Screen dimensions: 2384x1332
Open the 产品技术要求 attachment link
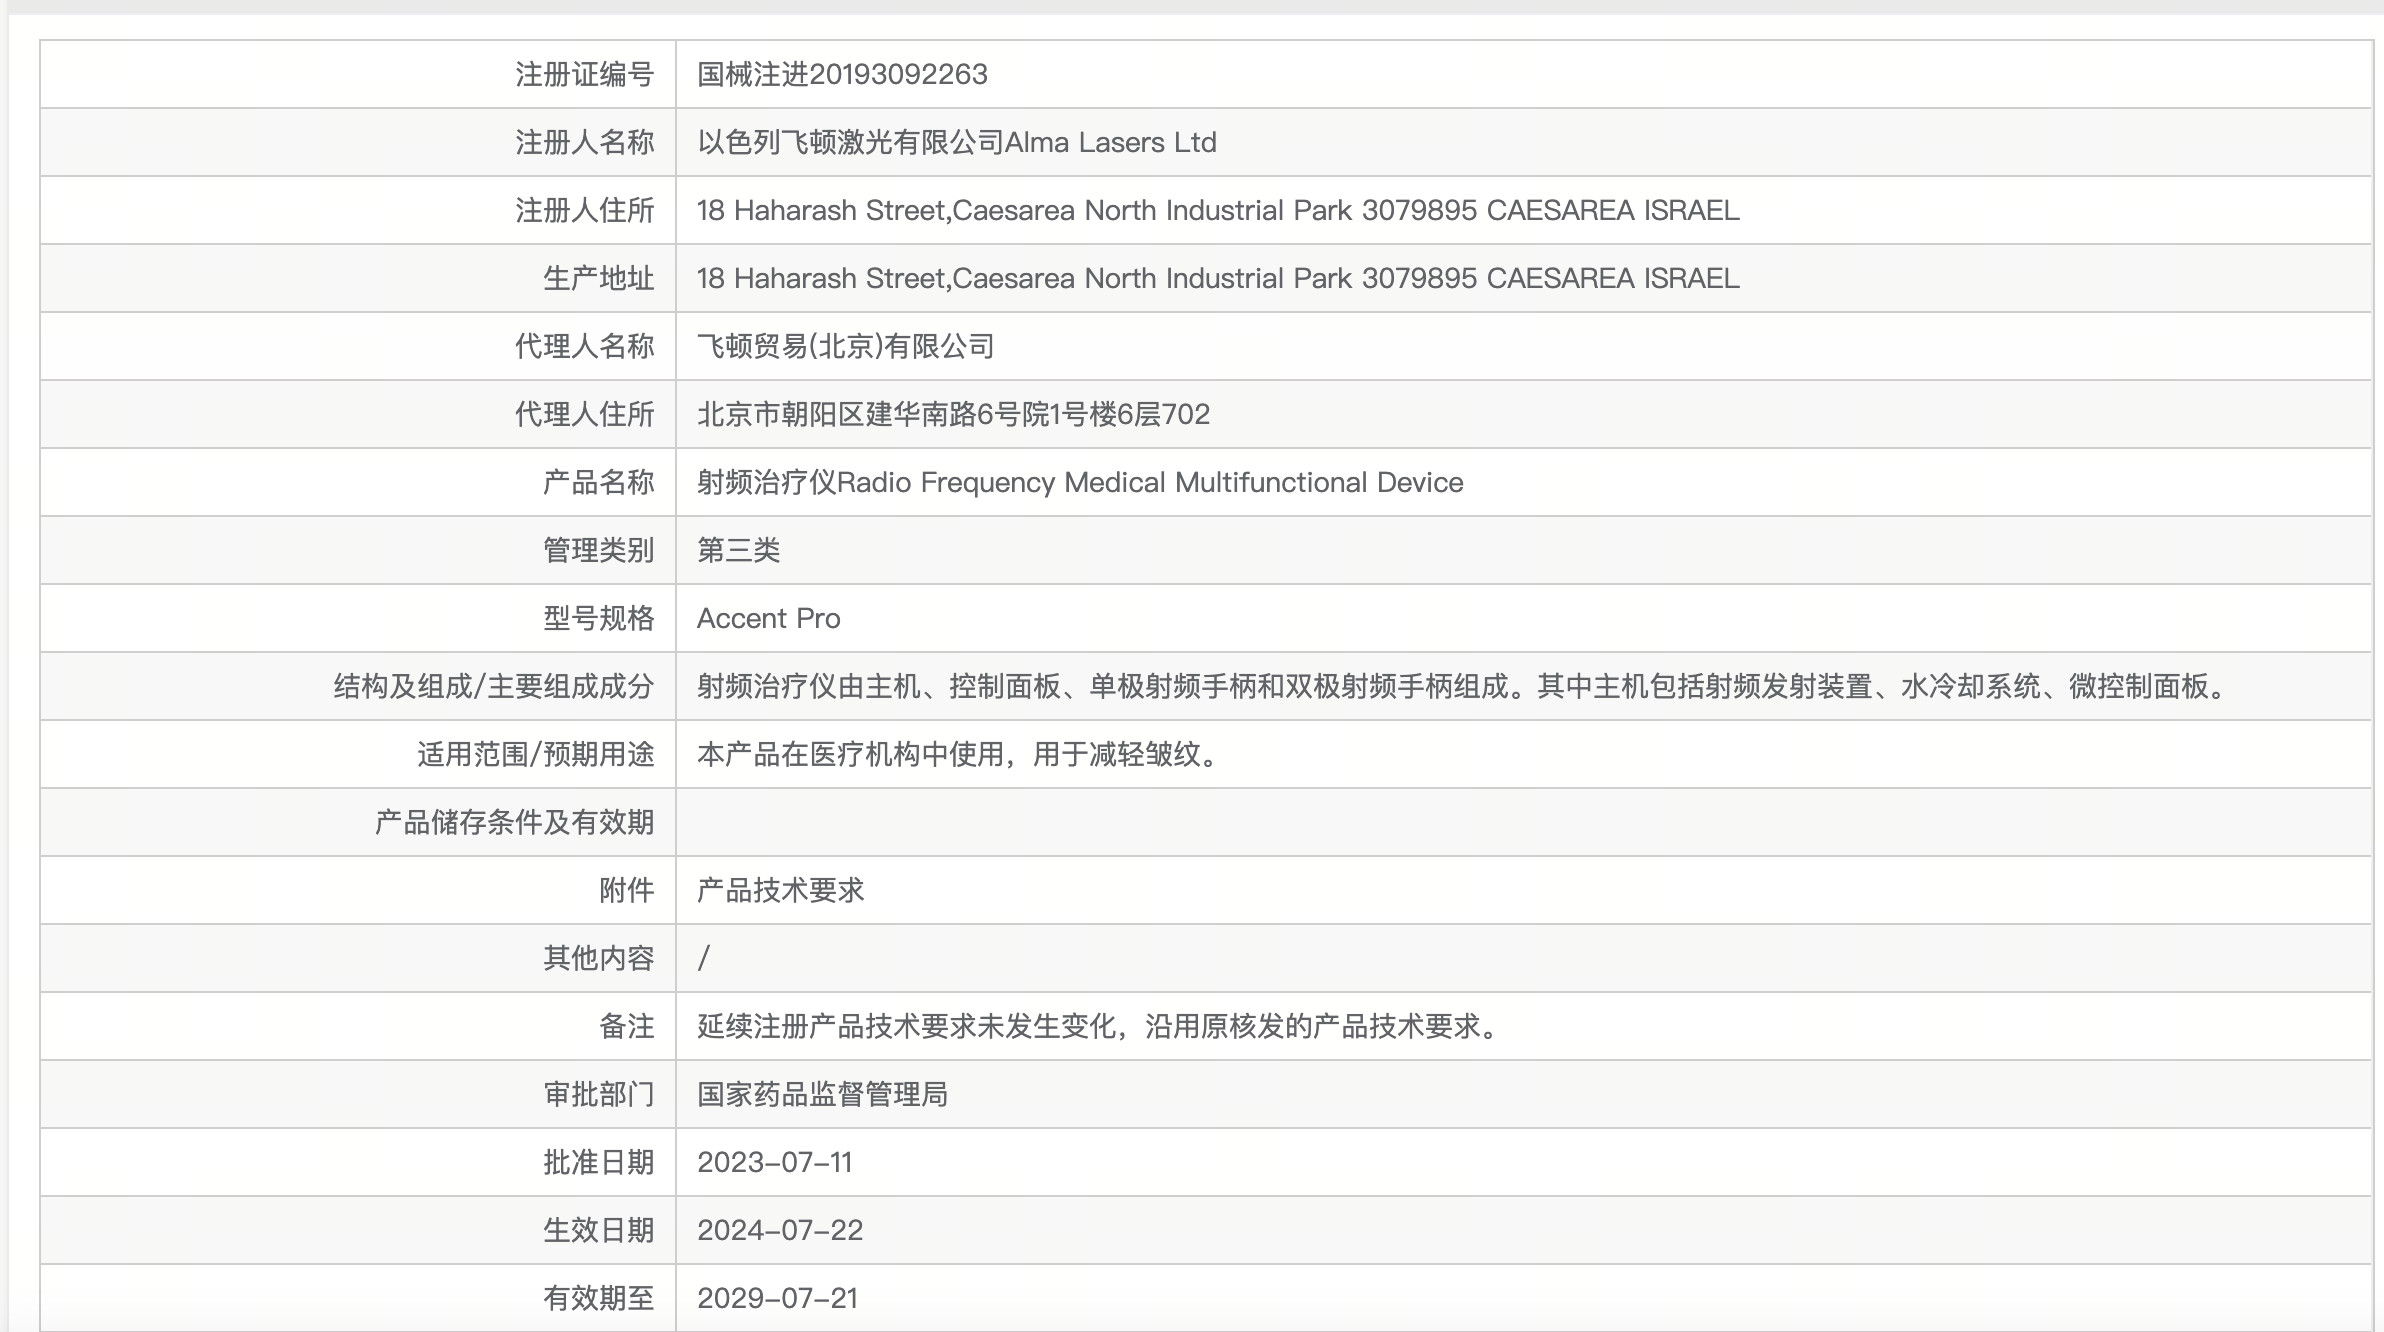click(x=780, y=890)
